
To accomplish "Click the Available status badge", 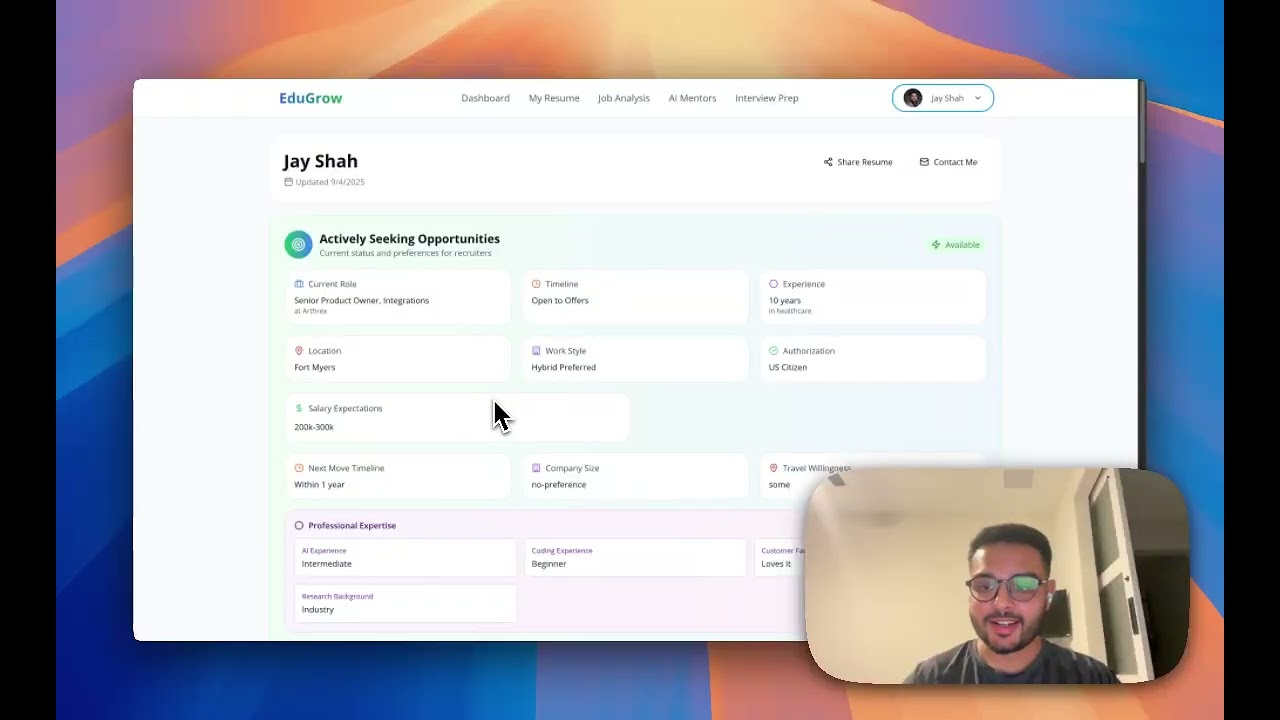I will [x=956, y=245].
